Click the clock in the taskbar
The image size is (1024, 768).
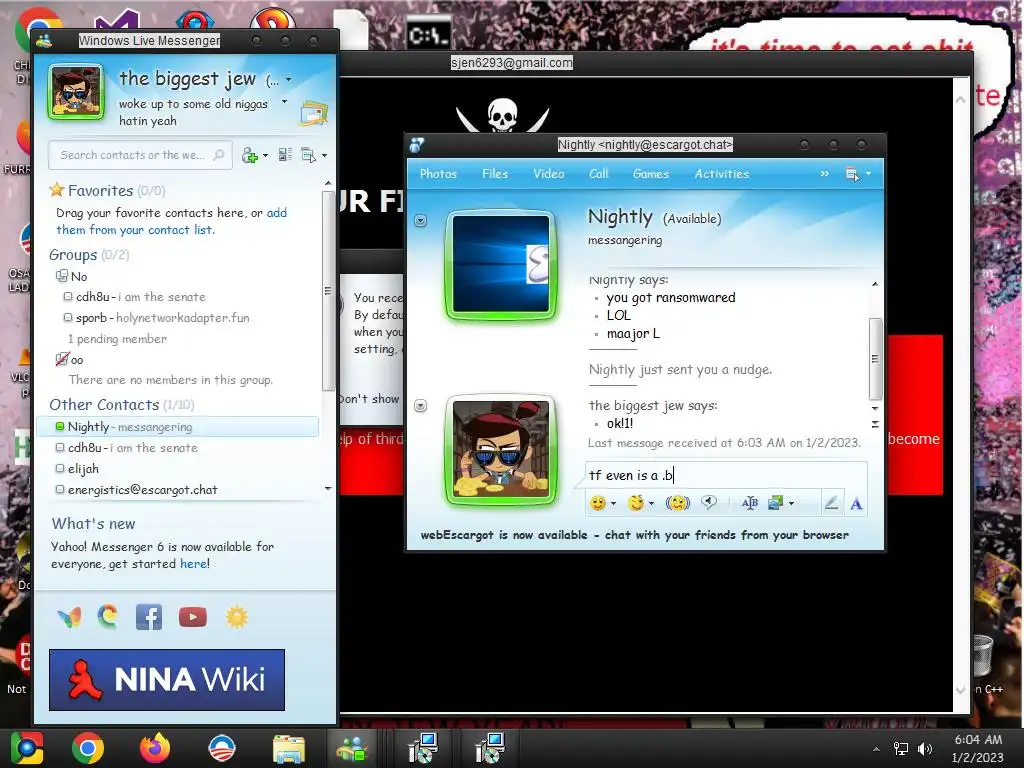[x=978, y=748]
